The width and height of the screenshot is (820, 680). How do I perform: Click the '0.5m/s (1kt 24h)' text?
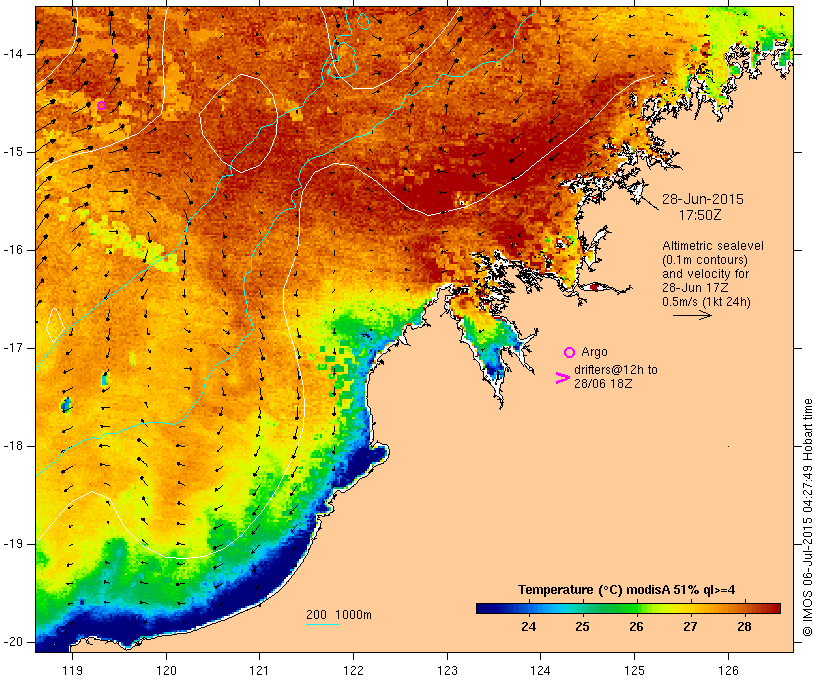click(x=706, y=302)
